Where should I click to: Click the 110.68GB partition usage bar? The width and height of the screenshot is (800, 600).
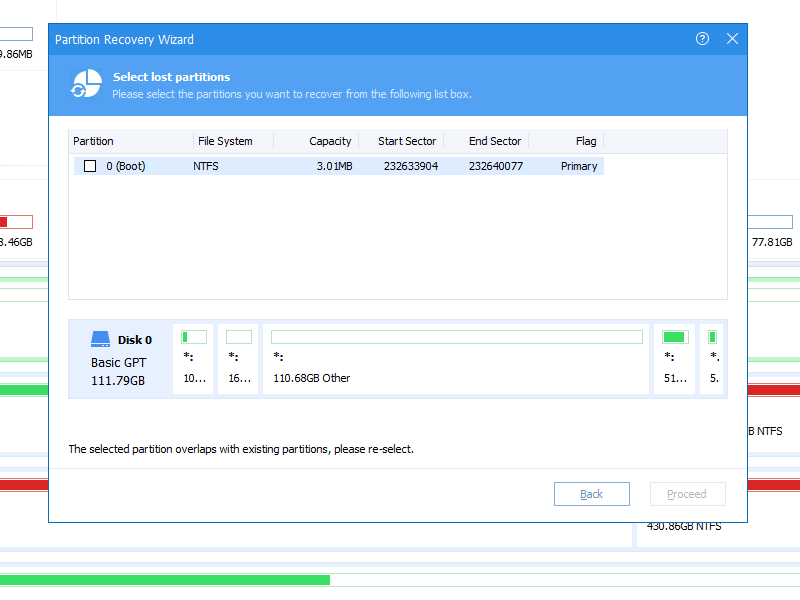[456, 337]
